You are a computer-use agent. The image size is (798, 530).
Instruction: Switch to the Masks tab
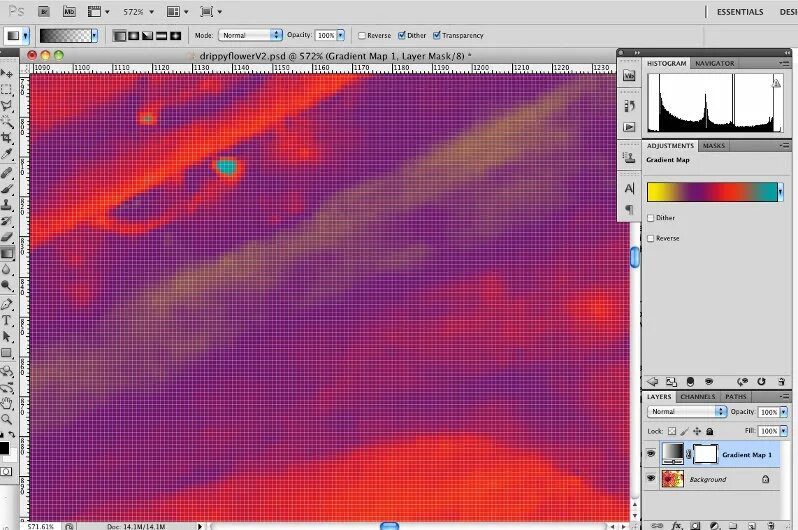(714, 146)
